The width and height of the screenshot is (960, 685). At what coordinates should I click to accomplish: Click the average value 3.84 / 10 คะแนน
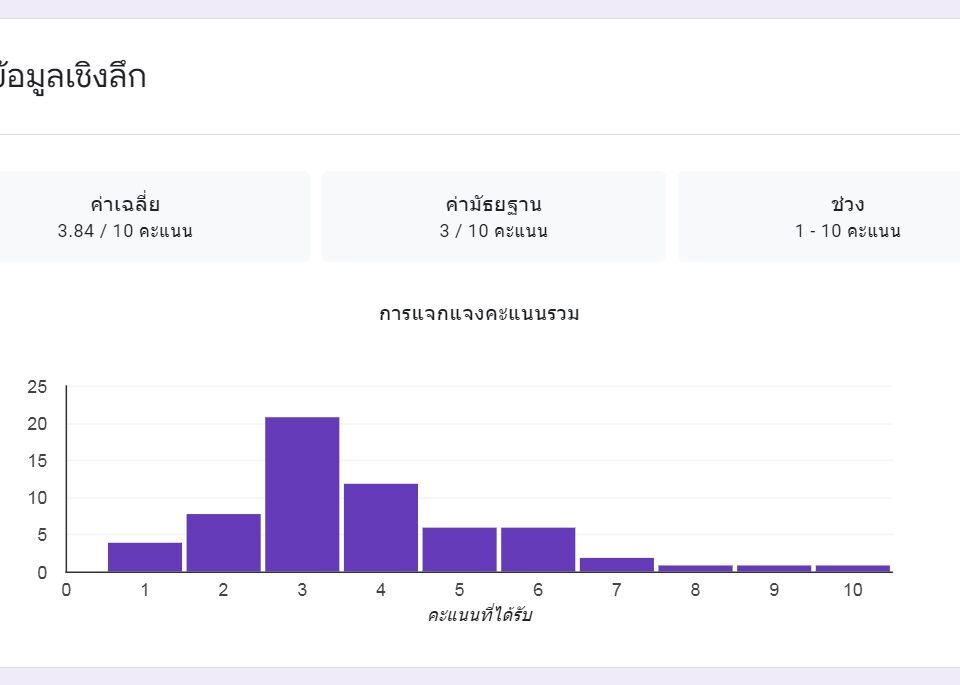pyautogui.click(x=125, y=231)
